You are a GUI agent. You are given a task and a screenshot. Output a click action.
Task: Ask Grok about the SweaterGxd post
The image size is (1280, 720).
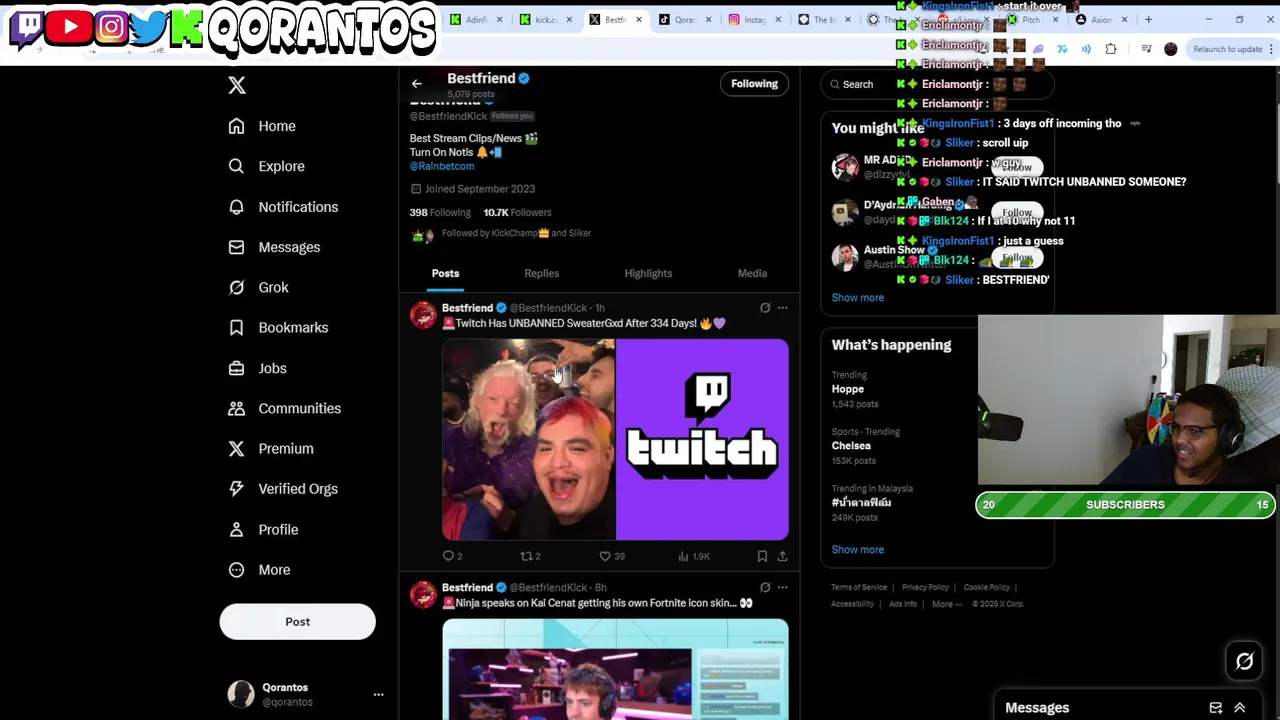pos(765,308)
